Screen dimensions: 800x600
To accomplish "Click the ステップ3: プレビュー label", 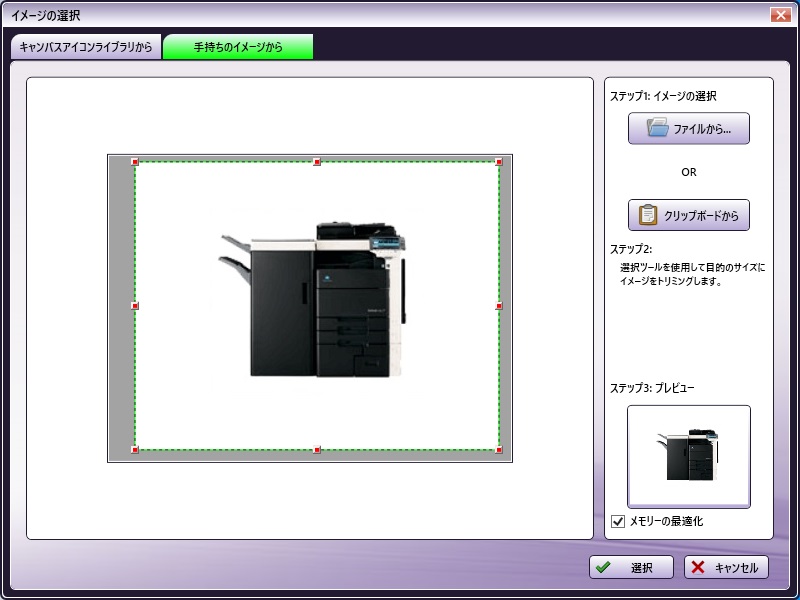I will point(652,388).
